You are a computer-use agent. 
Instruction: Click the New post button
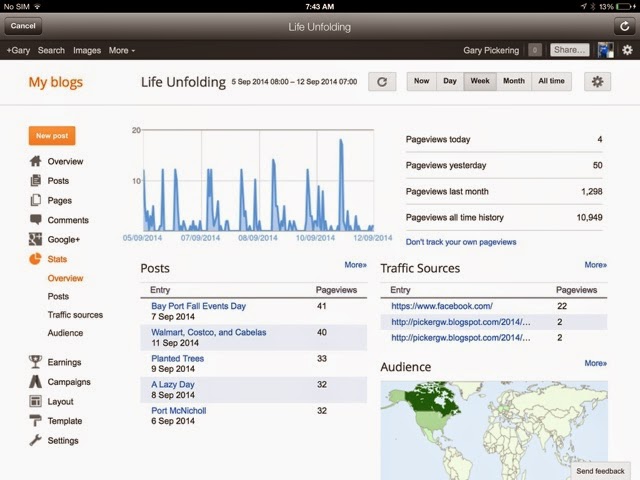pos(51,135)
